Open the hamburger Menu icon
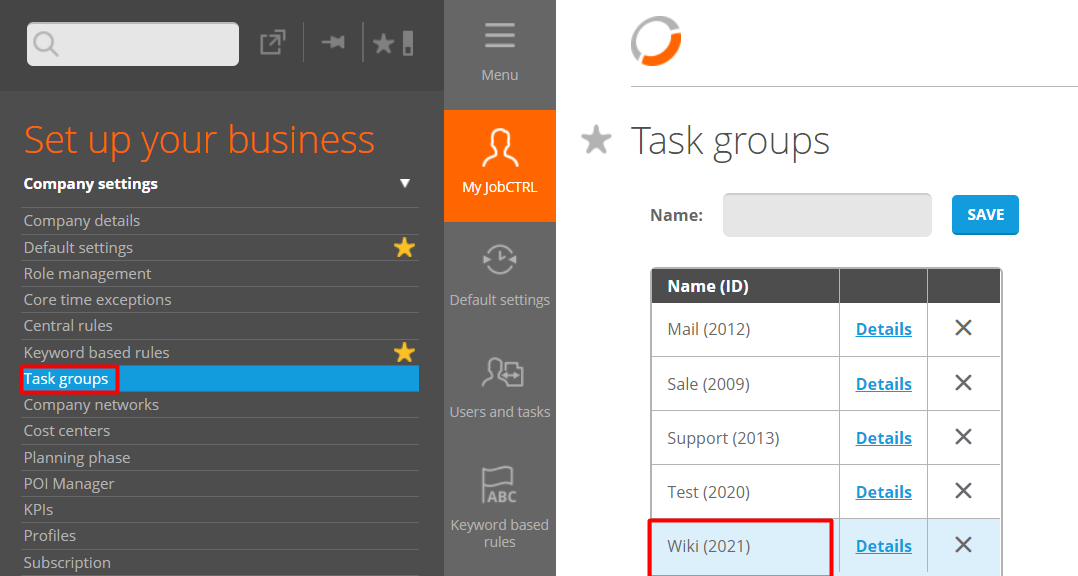Viewport: 1078px width, 576px height. pyautogui.click(x=499, y=38)
